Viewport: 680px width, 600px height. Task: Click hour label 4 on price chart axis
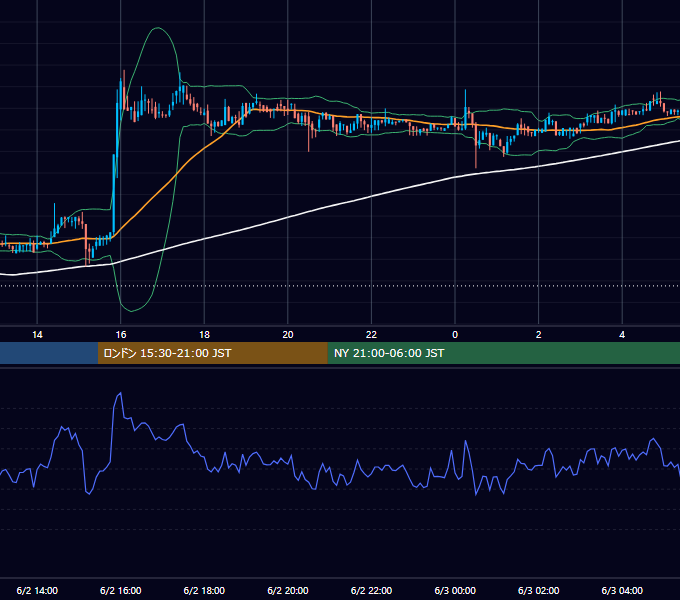[x=622, y=335]
